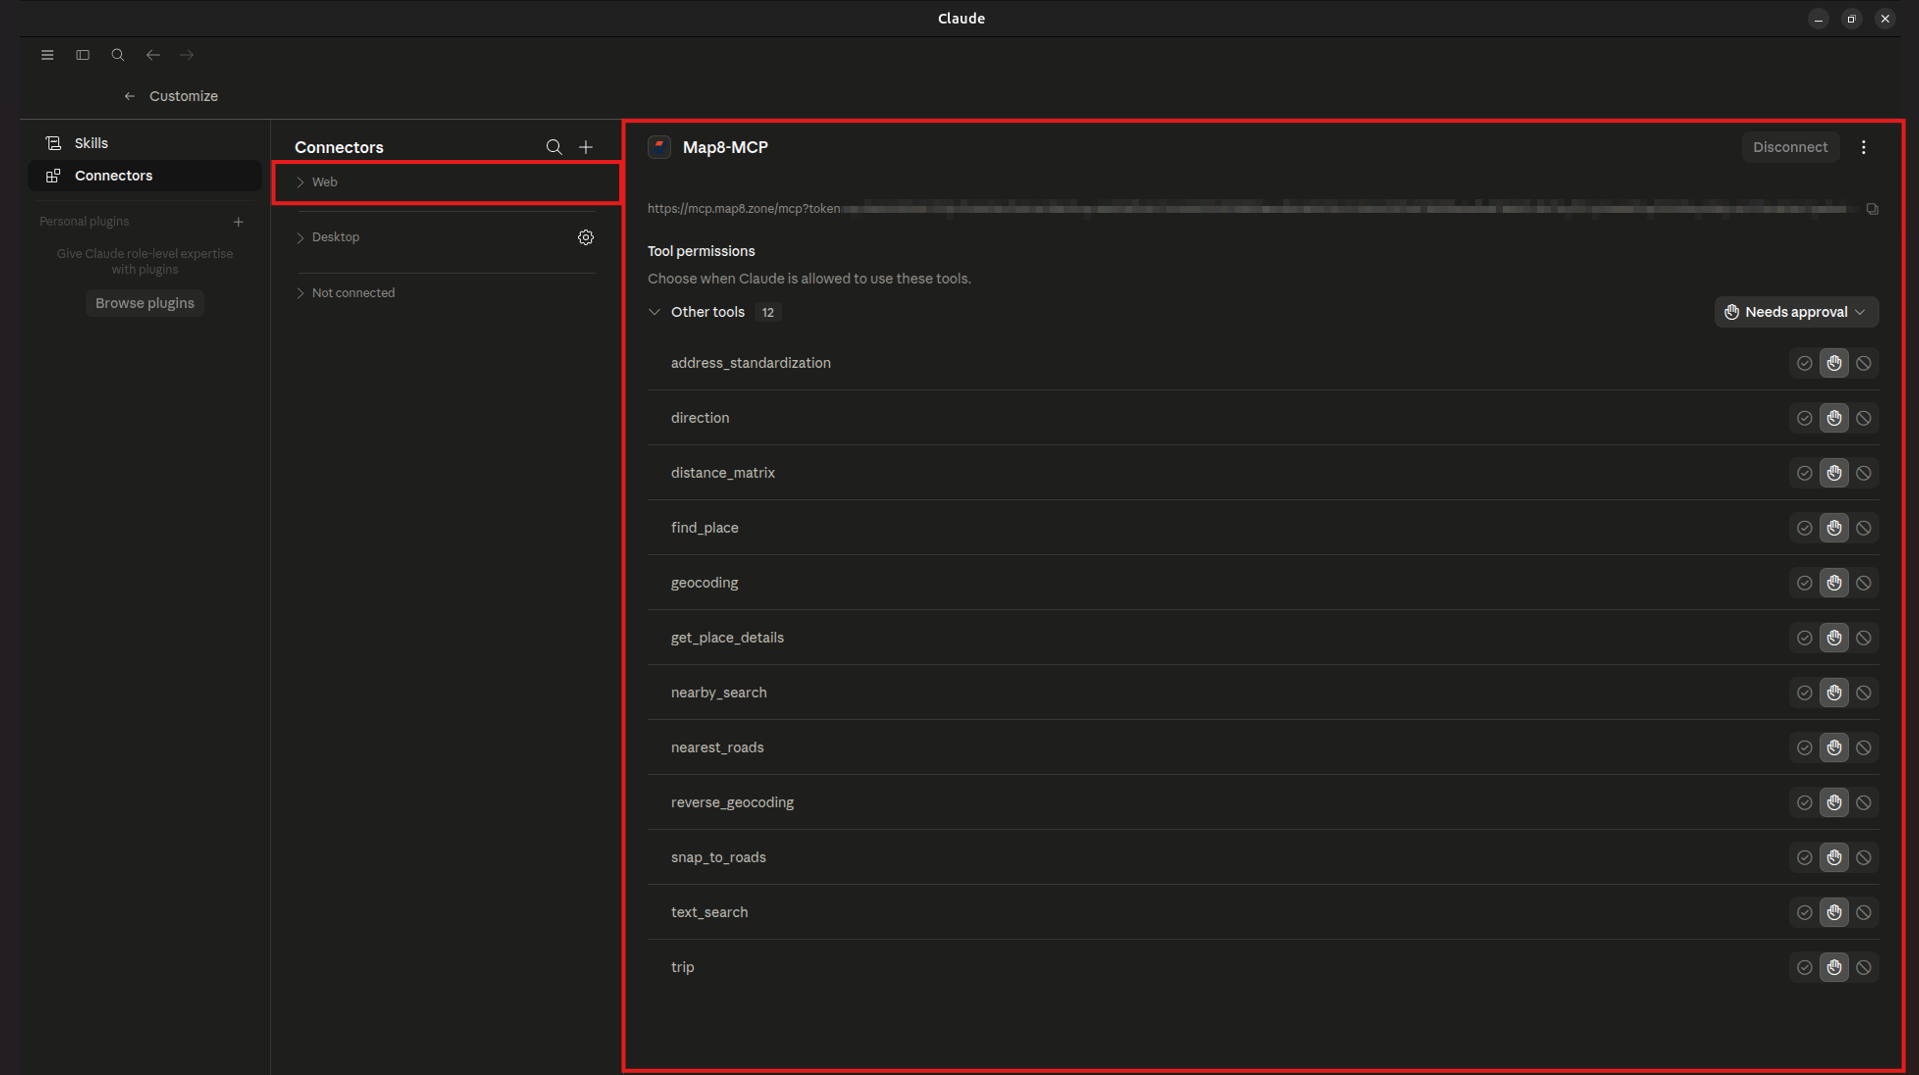Always allow the address_standardization tool
The height and width of the screenshot is (1075, 1919).
pos(1804,363)
